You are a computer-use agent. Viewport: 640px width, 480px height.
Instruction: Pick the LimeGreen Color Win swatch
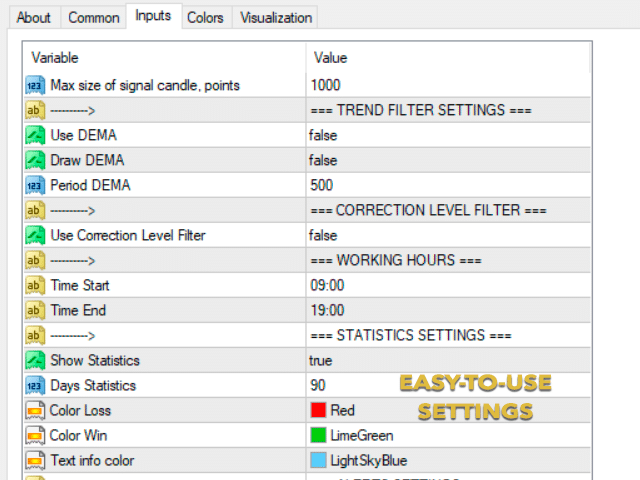(318, 435)
